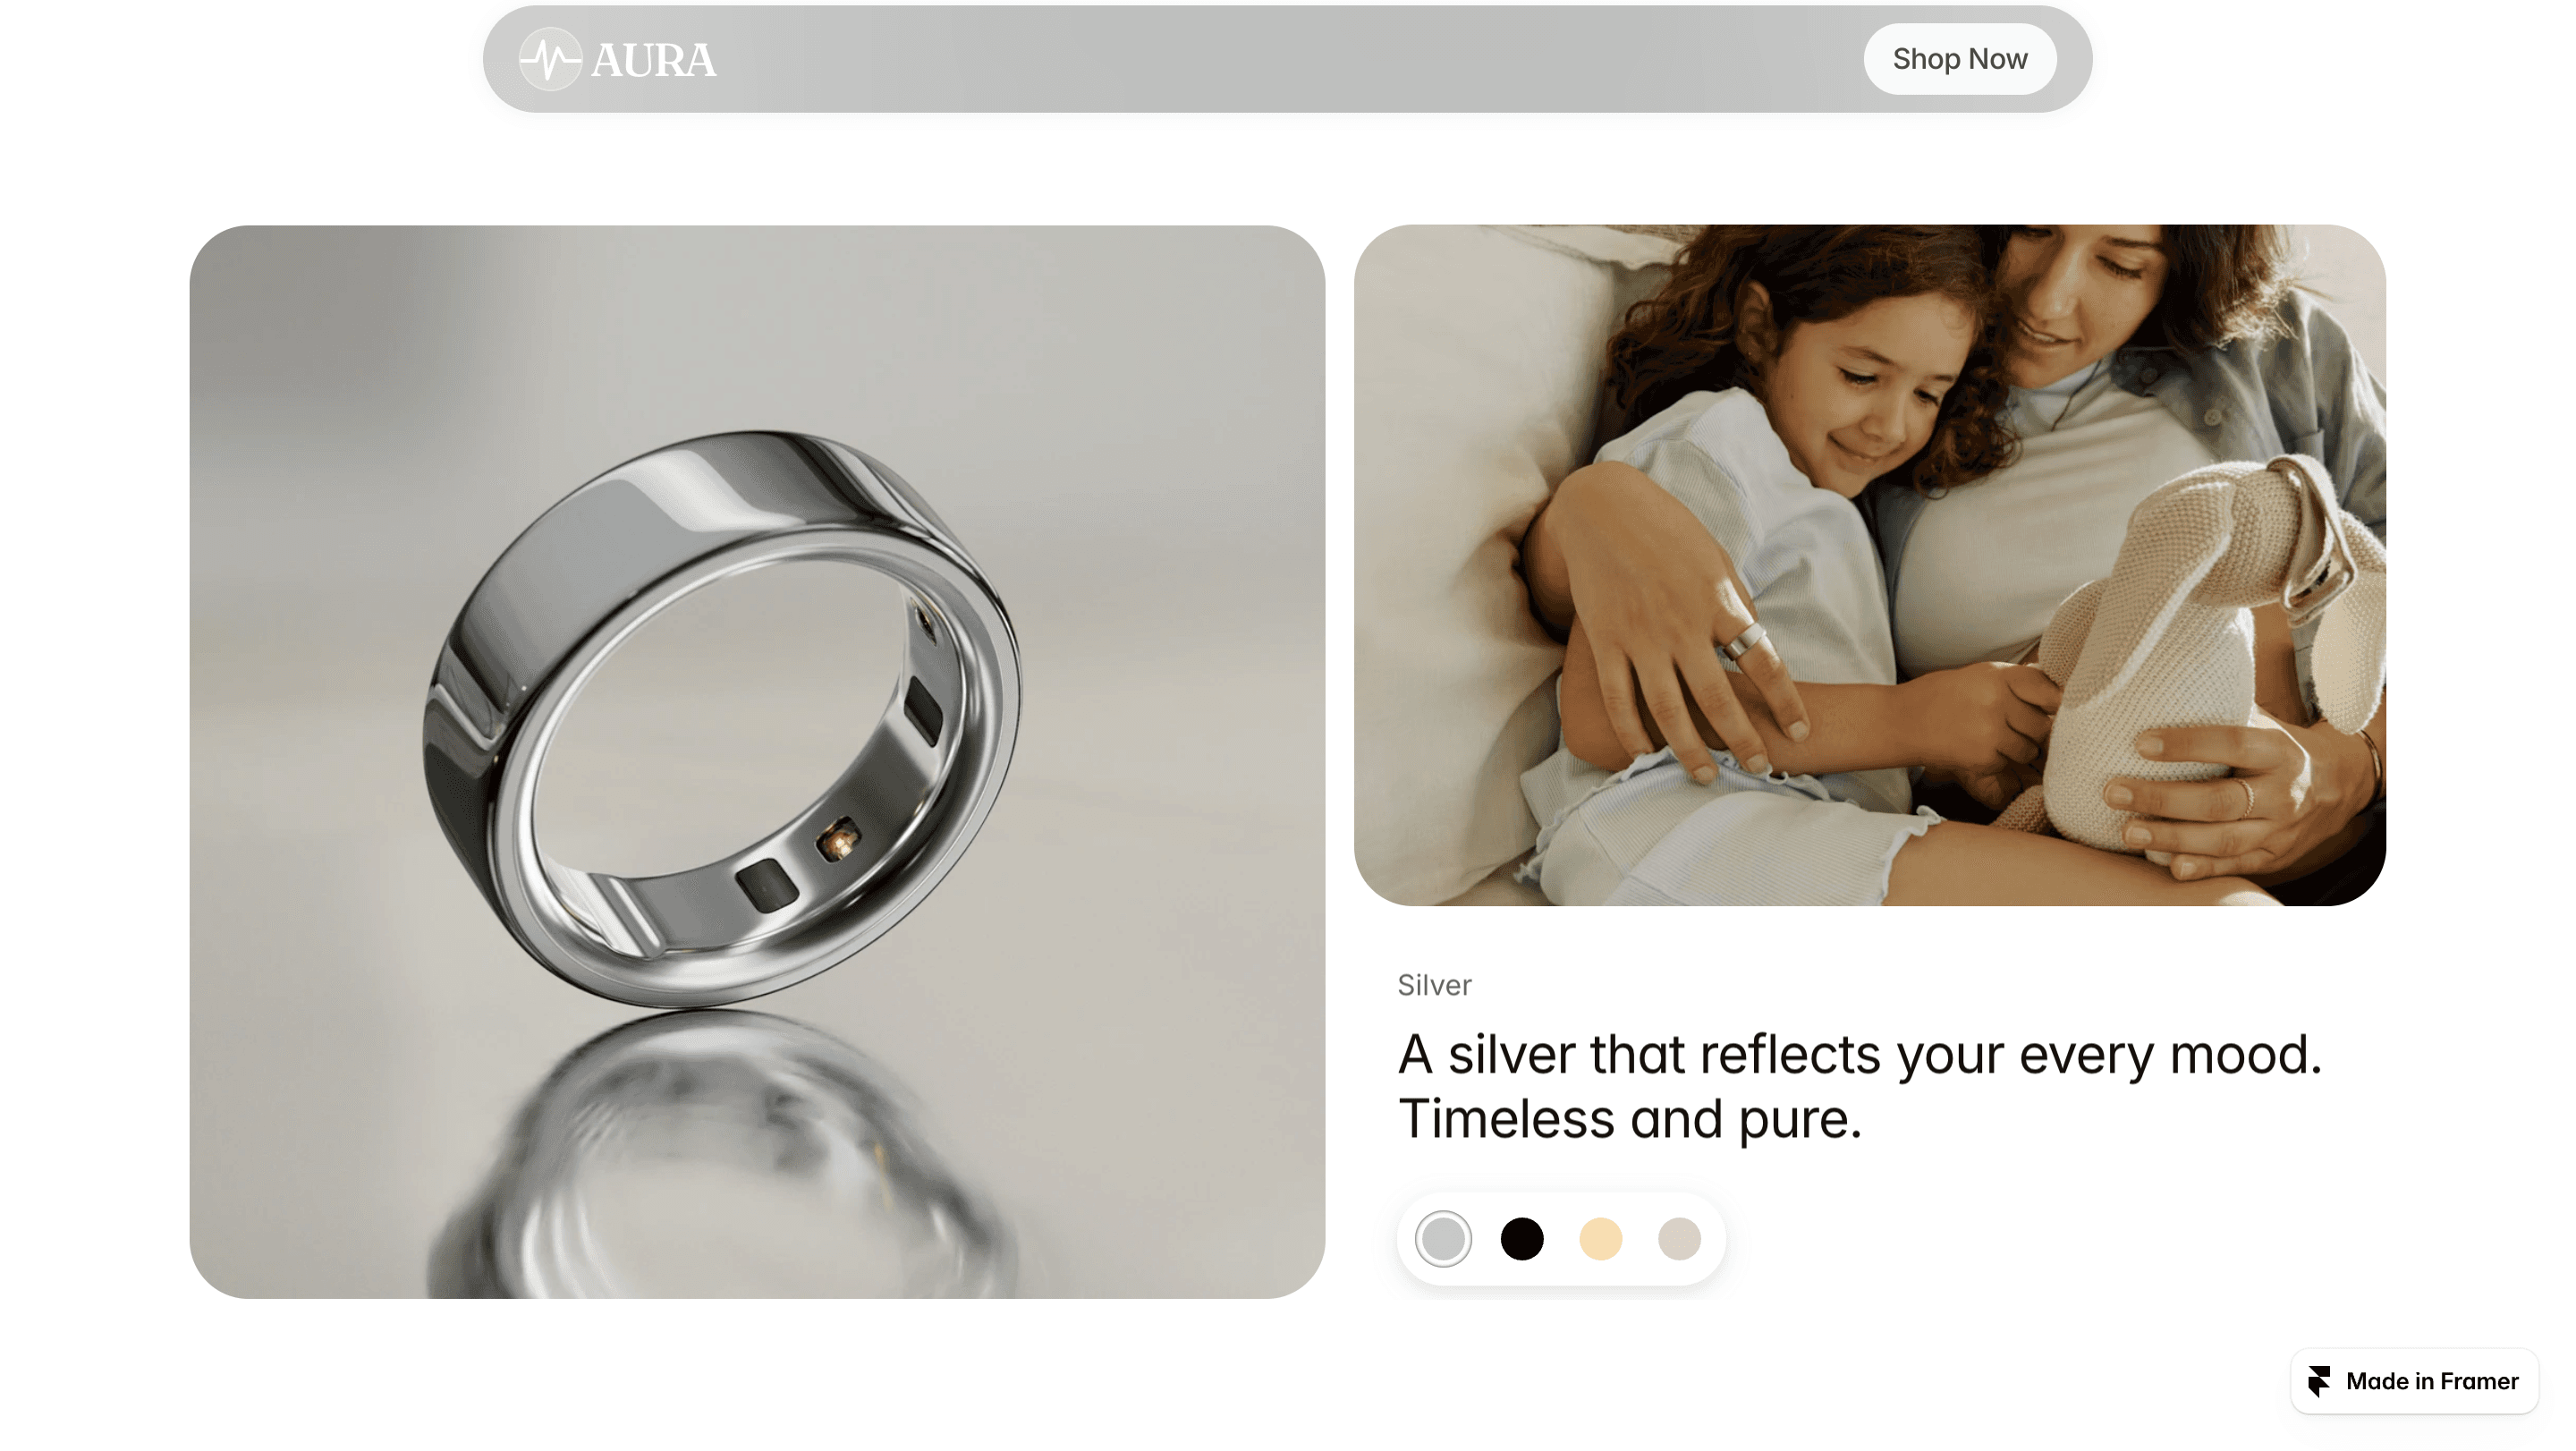2576x1451 pixels.
Task: Click the headline 'A silver that reflects your every mood'
Action: (1859, 1054)
